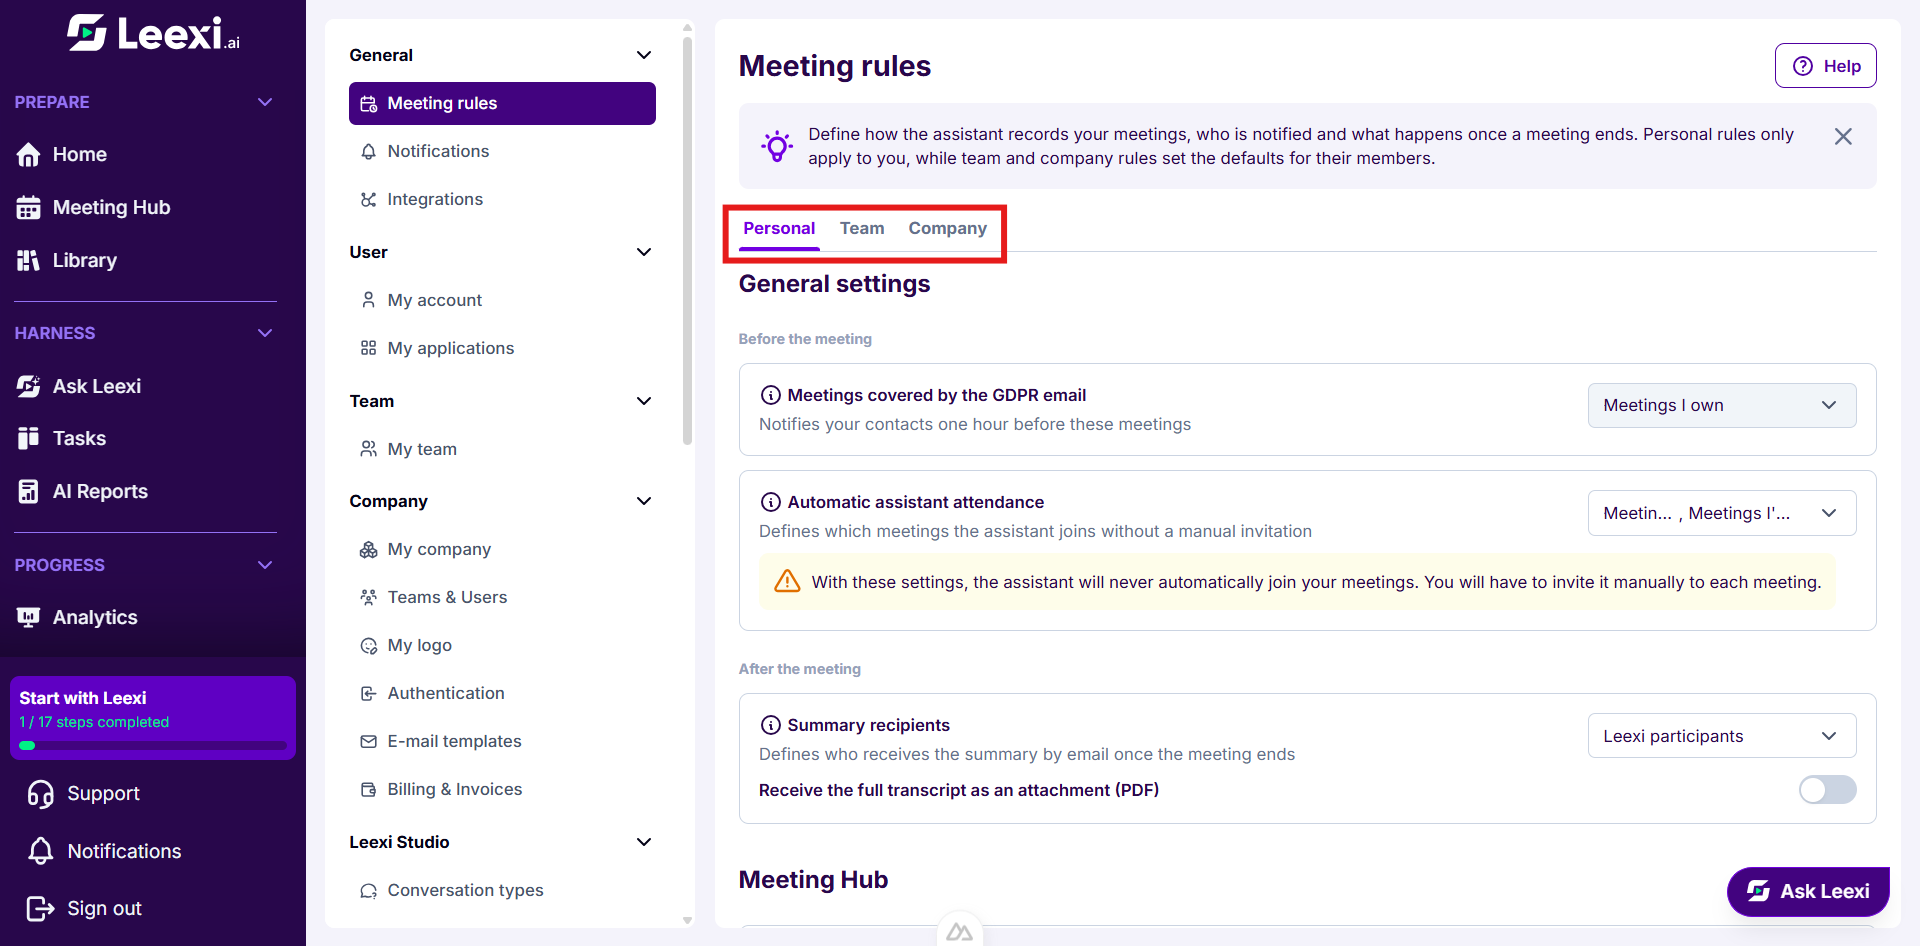Screen dimensions: 1920x946
Task: Click the logo tab at bottom center
Action: pos(960,931)
